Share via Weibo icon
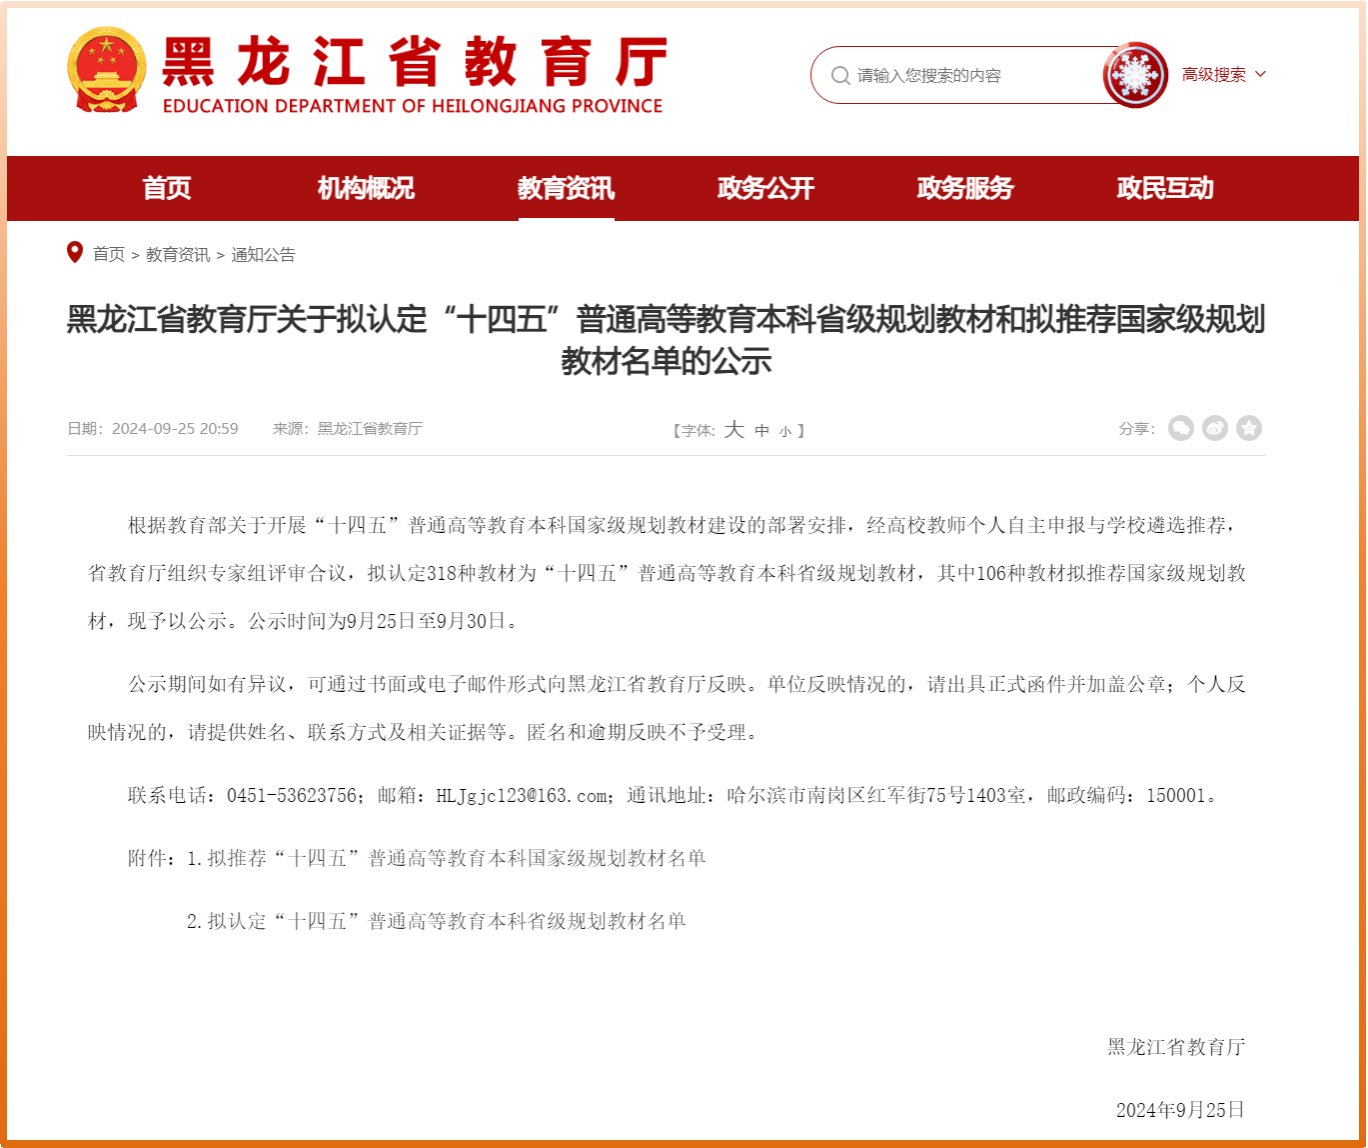This screenshot has width=1368, height=1148. point(1215,428)
